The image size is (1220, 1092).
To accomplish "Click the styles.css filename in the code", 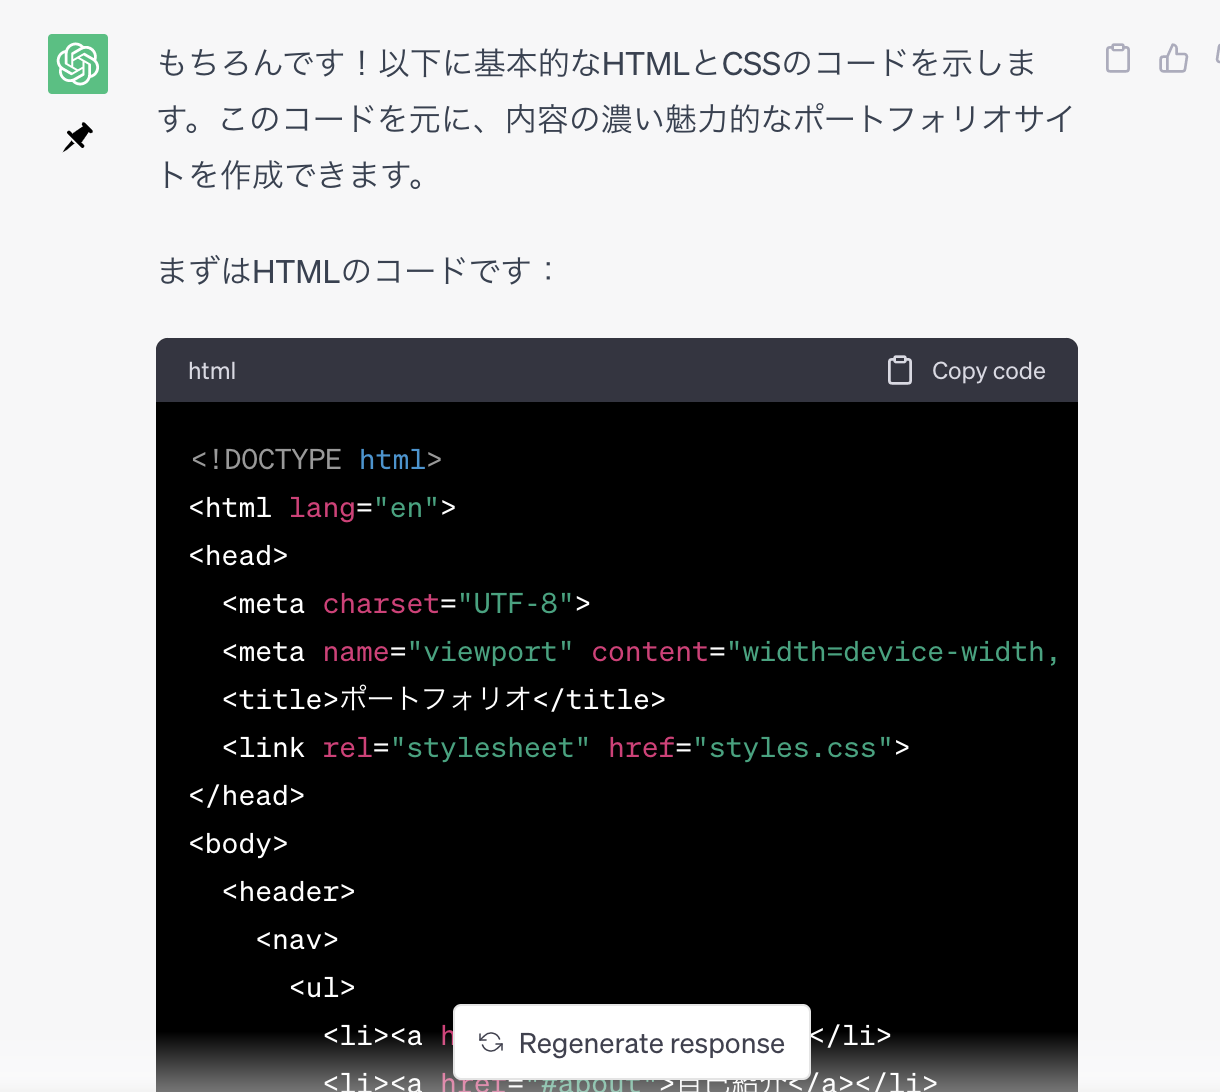I will tap(793, 747).
